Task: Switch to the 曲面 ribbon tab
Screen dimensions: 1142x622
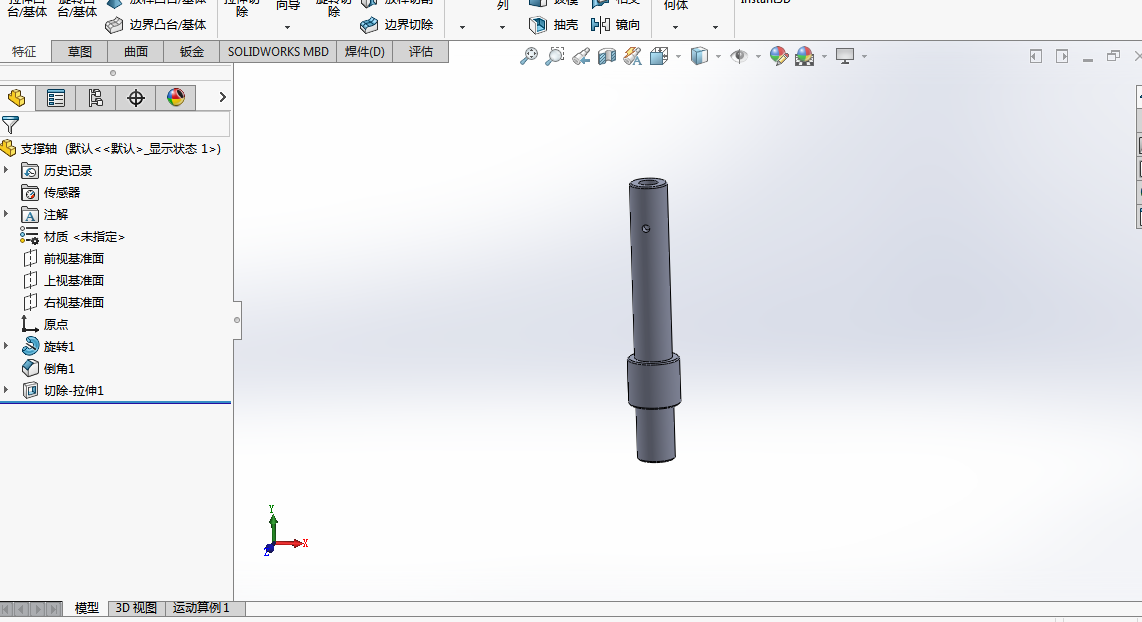Action: point(135,52)
